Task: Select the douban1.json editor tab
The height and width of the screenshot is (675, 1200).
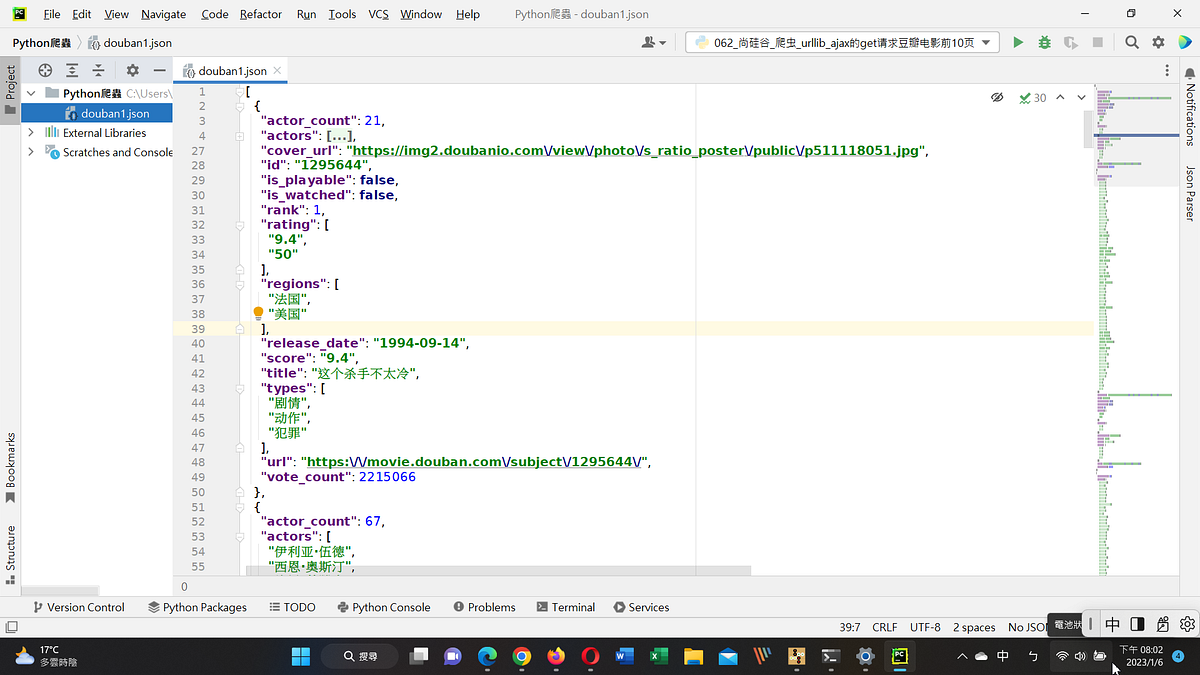Action: [231, 71]
